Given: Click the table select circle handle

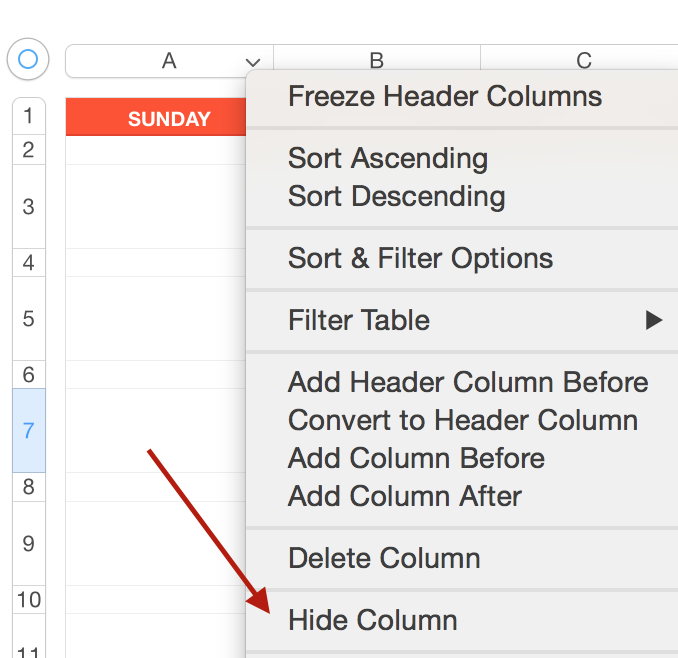Looking at the screenshot, I should pyautogui.click(x=28, y=60).
